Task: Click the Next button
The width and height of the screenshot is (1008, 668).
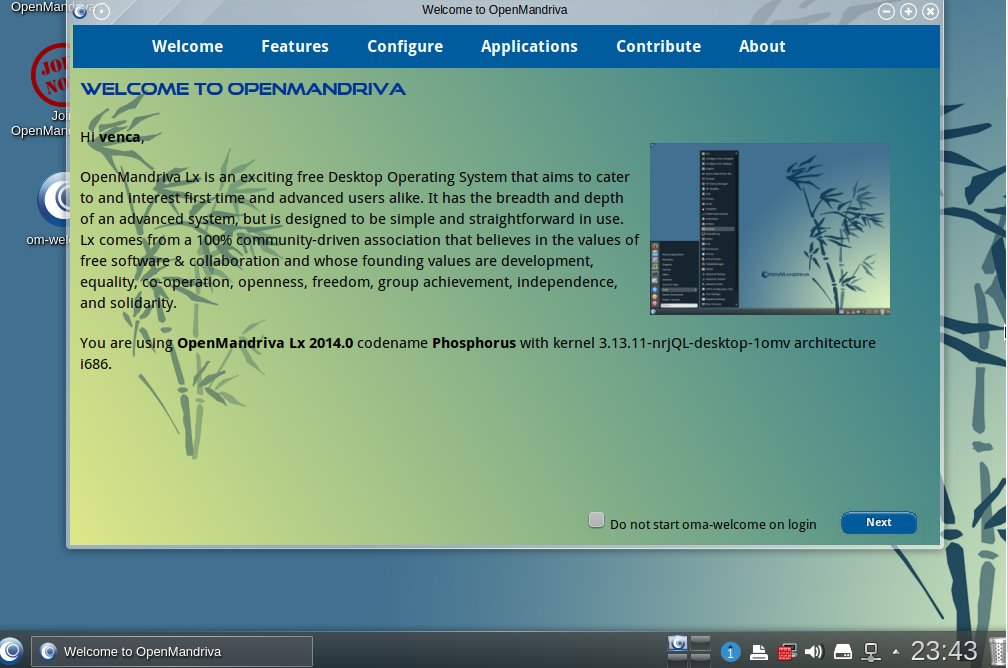Action: click(879, 523)
